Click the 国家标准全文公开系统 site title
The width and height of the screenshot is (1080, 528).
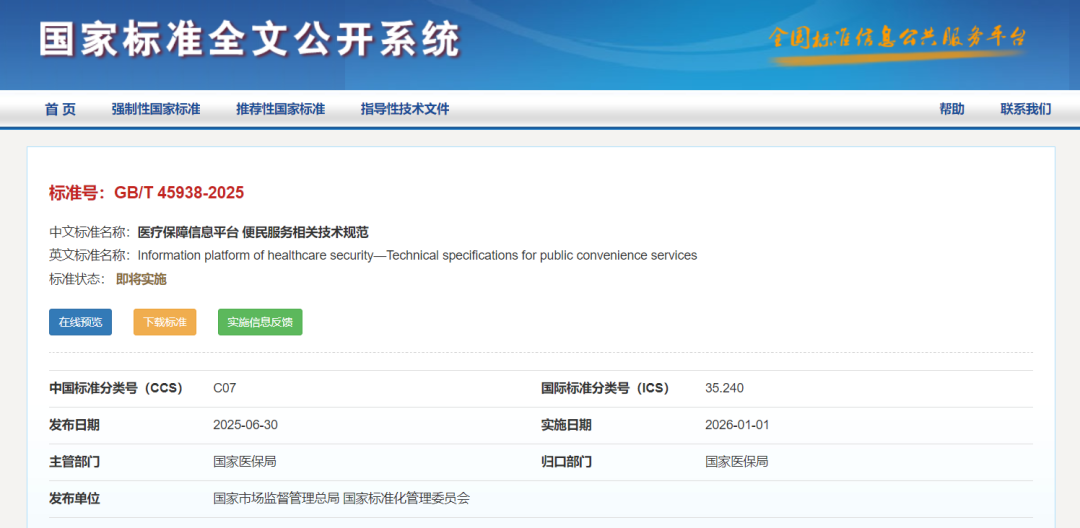[249, 40]
